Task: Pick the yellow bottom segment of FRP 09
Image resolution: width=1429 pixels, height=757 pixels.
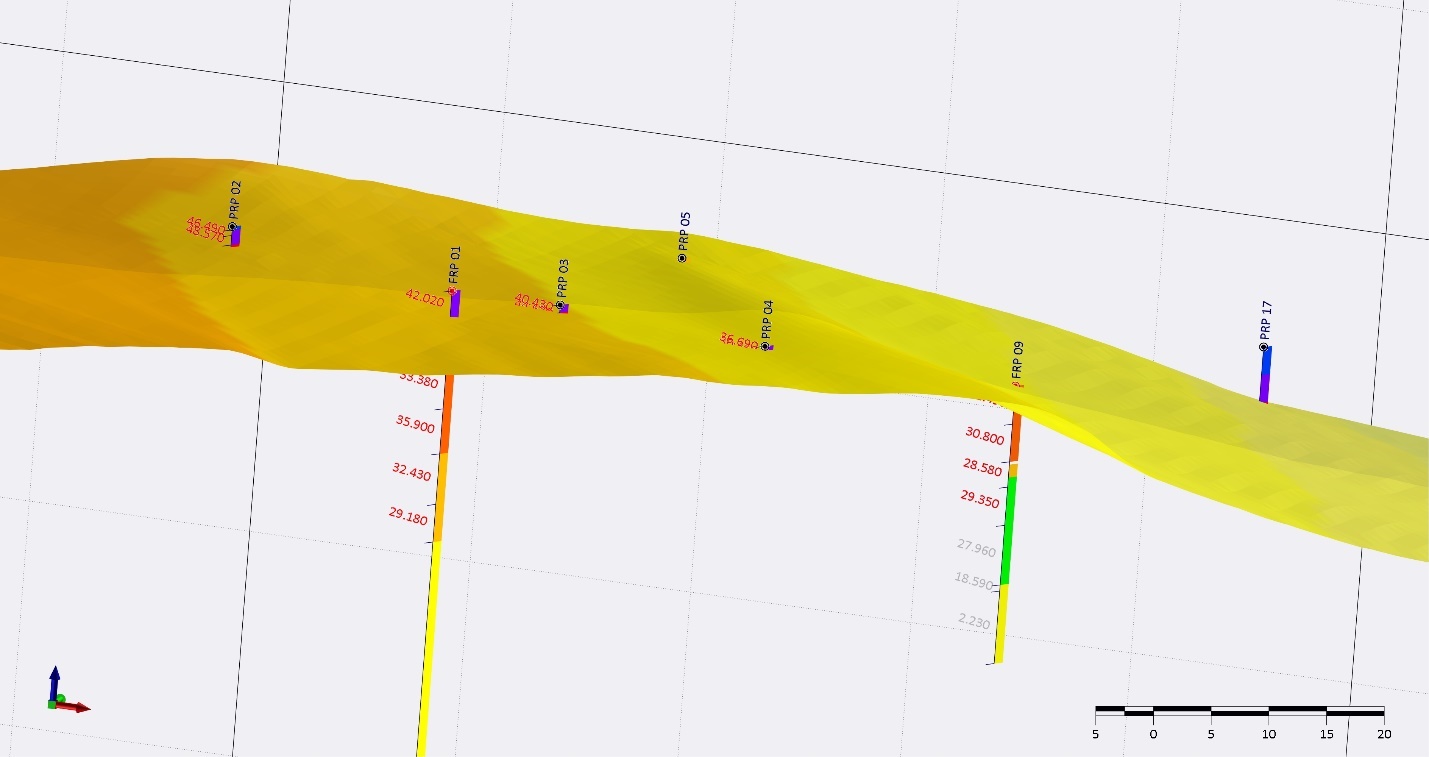Action: pos(1001,623)
